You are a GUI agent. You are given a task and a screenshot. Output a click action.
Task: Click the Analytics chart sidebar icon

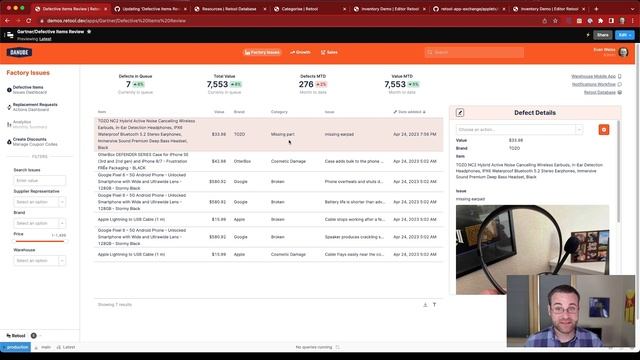pyautogui.click(x=9, y=124)
